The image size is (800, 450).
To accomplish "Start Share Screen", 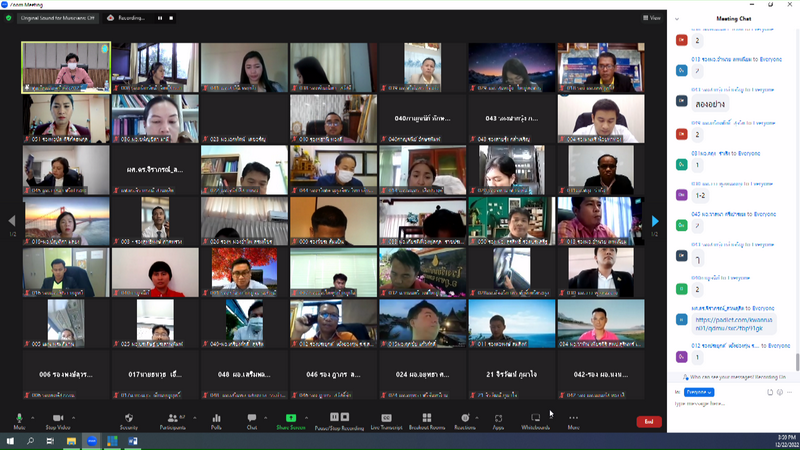I will coord(291,421).
